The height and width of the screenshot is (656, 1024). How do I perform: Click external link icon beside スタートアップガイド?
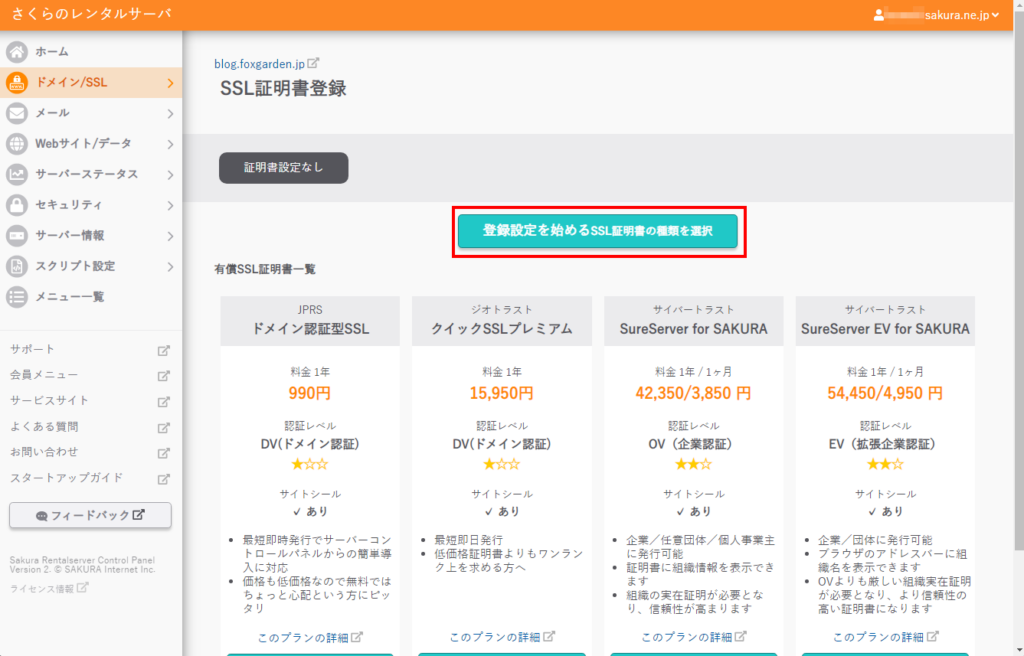(x=163, y=478)
